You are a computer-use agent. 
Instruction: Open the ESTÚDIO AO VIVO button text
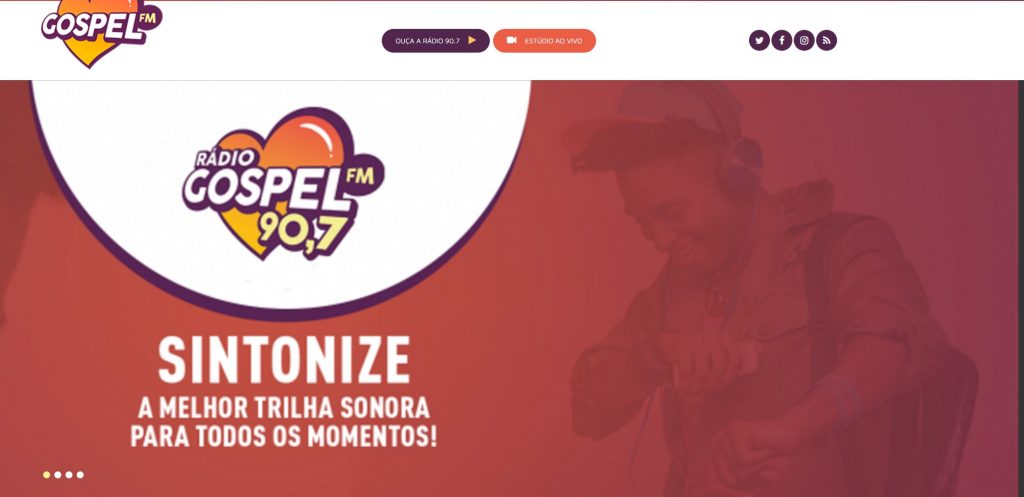tap(553, 40)
